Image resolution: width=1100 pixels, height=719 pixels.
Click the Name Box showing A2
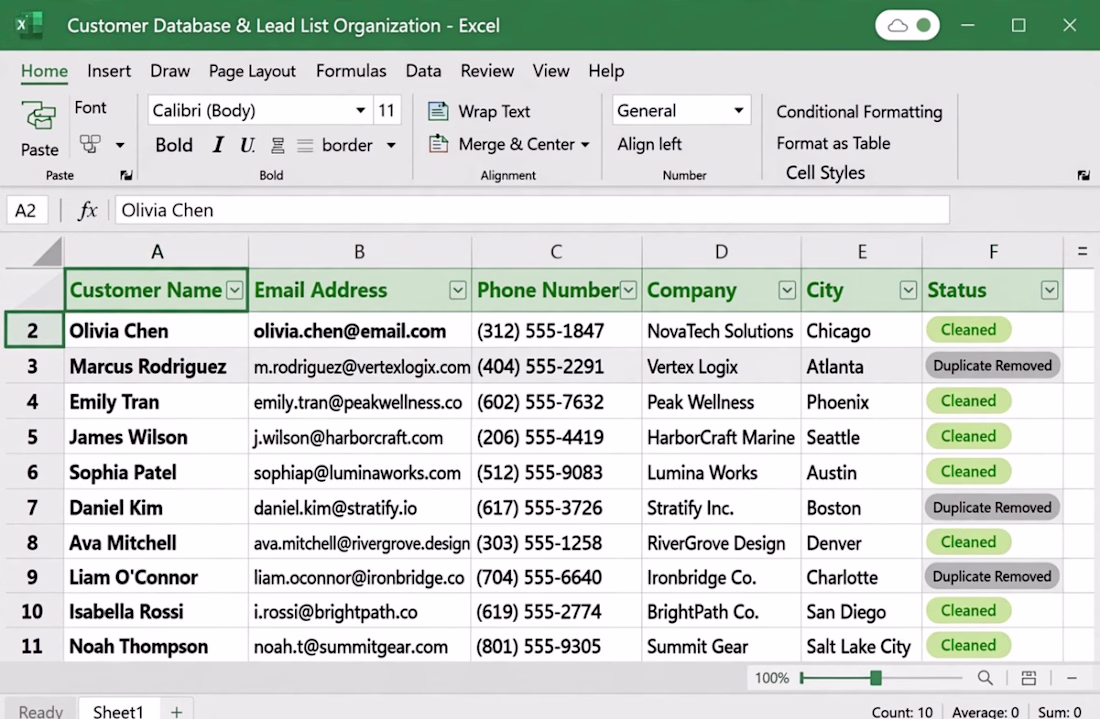[x=26, y=210]
